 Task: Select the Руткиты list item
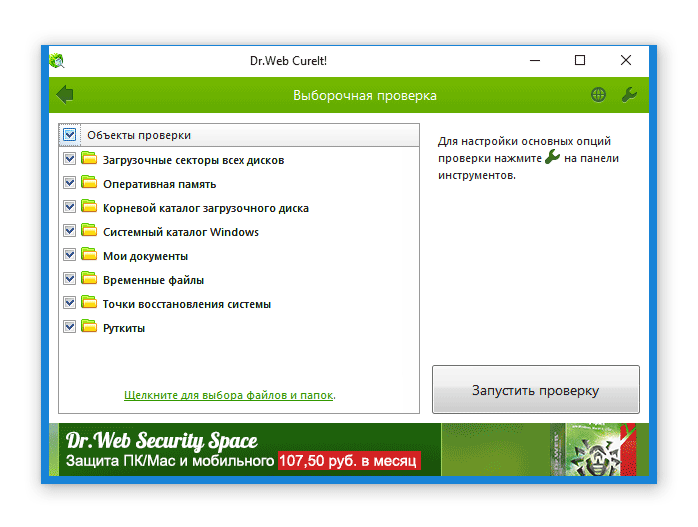coord(124,328)
